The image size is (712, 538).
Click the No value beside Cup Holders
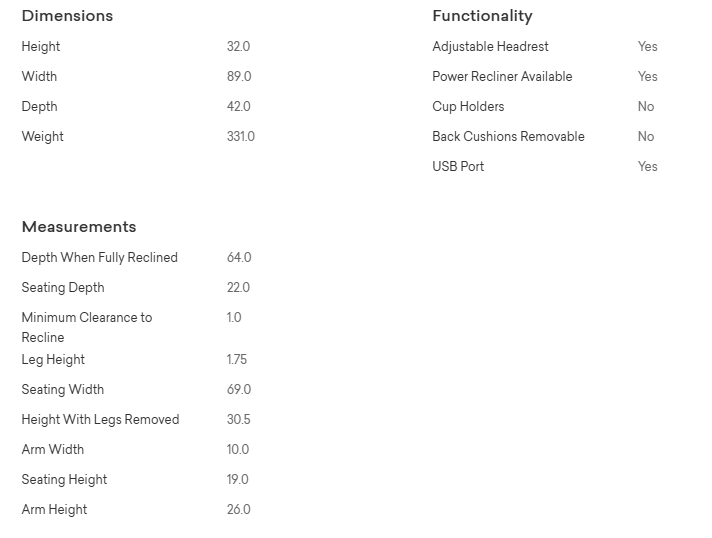pos(646,107)
